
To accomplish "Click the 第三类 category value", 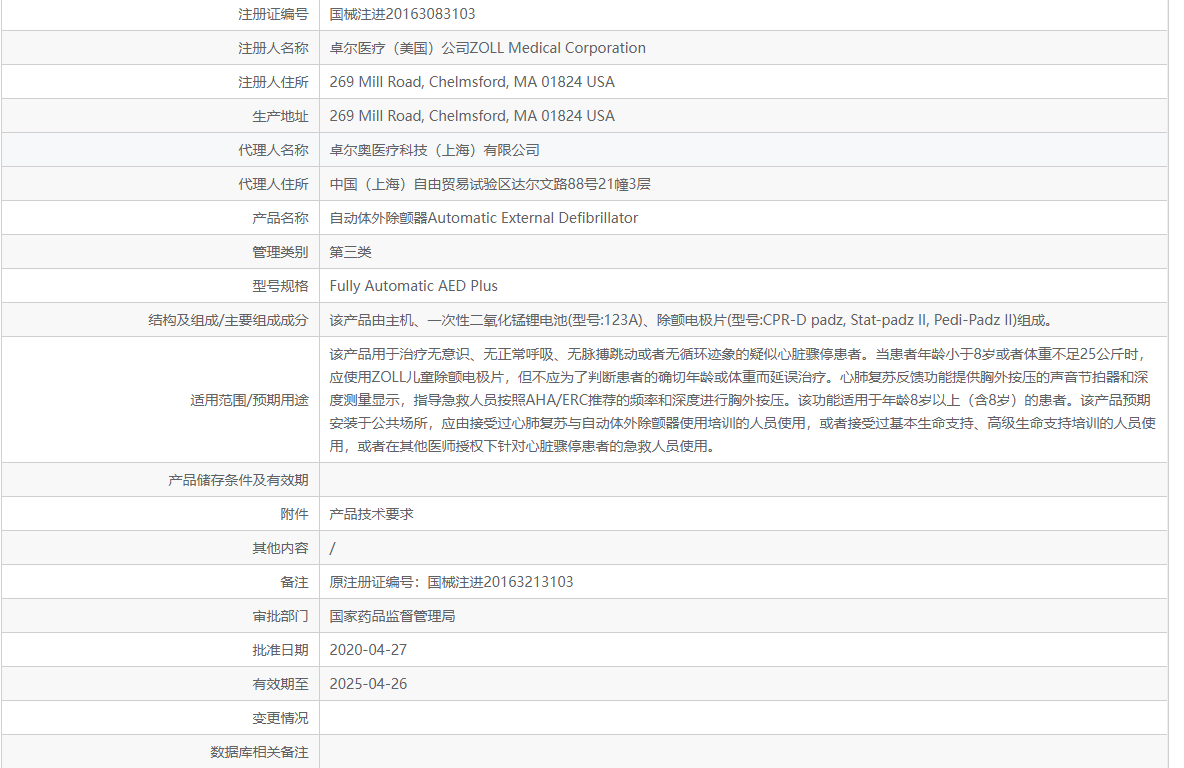I will click(x=350, y=252).
